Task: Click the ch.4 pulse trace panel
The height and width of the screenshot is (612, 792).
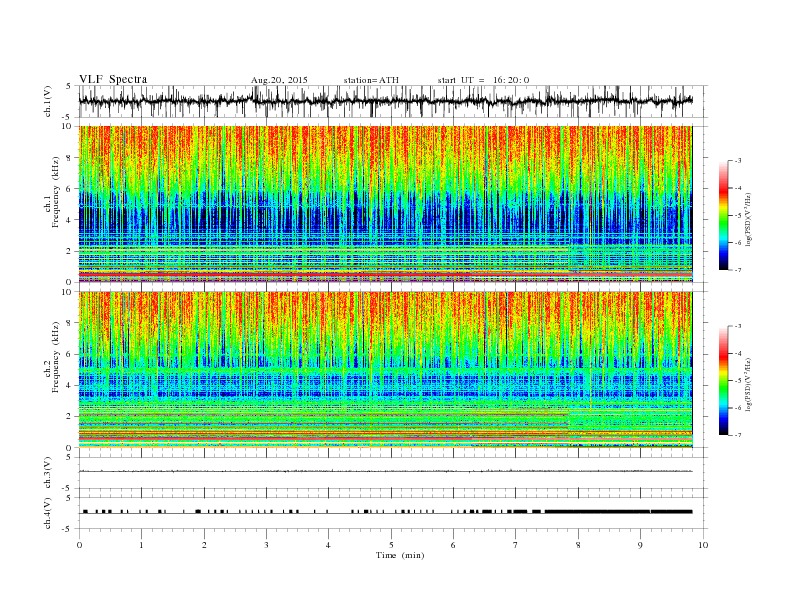Action: [x=392, y=513]
